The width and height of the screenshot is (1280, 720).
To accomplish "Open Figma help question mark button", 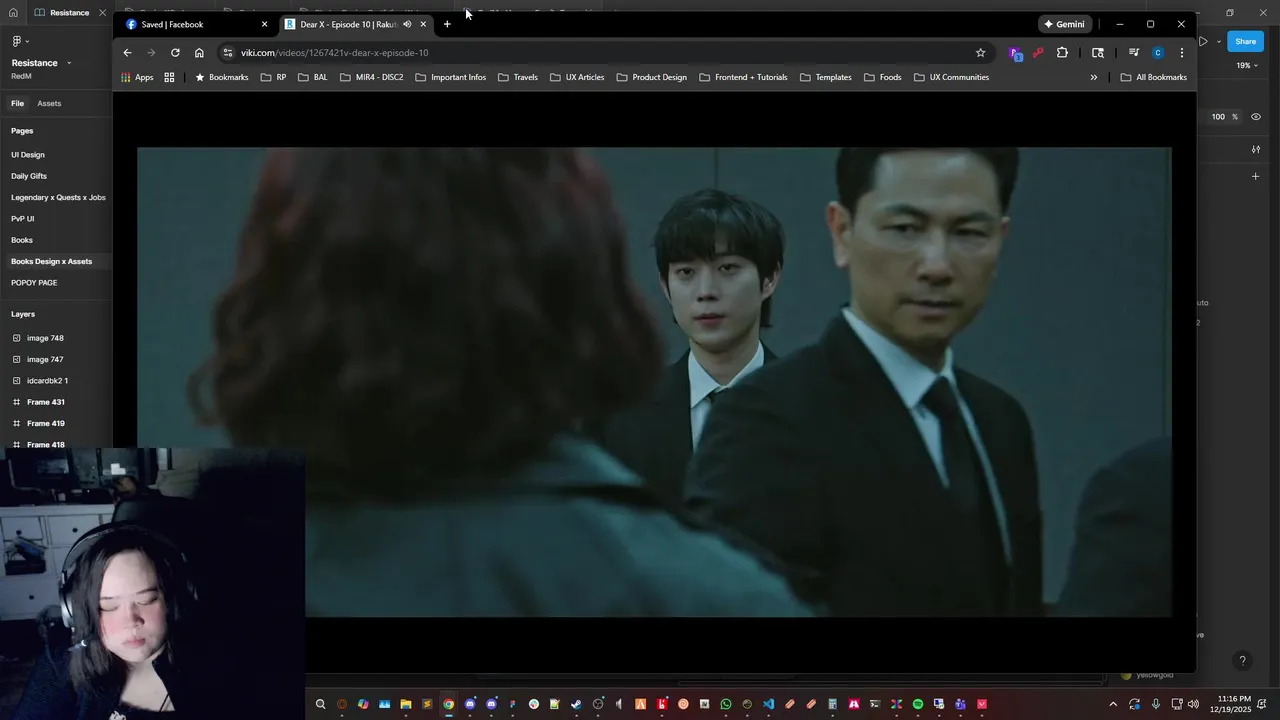I will coord(1242,661).
